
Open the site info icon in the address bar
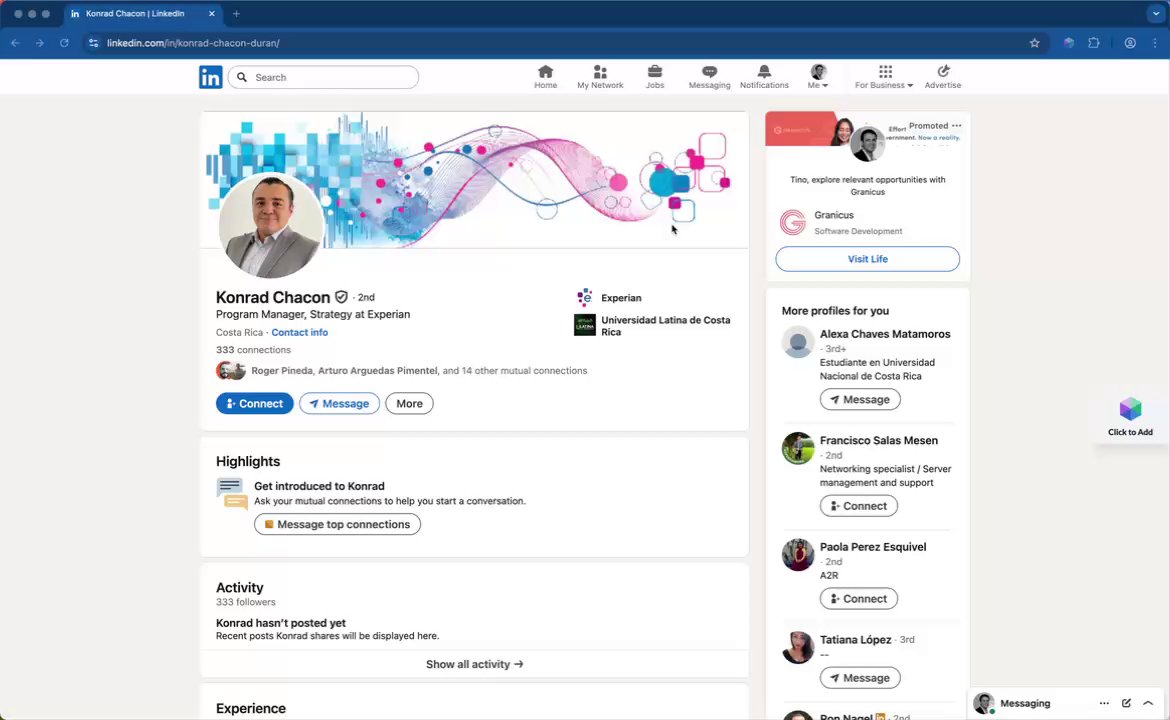click(93, 43)
